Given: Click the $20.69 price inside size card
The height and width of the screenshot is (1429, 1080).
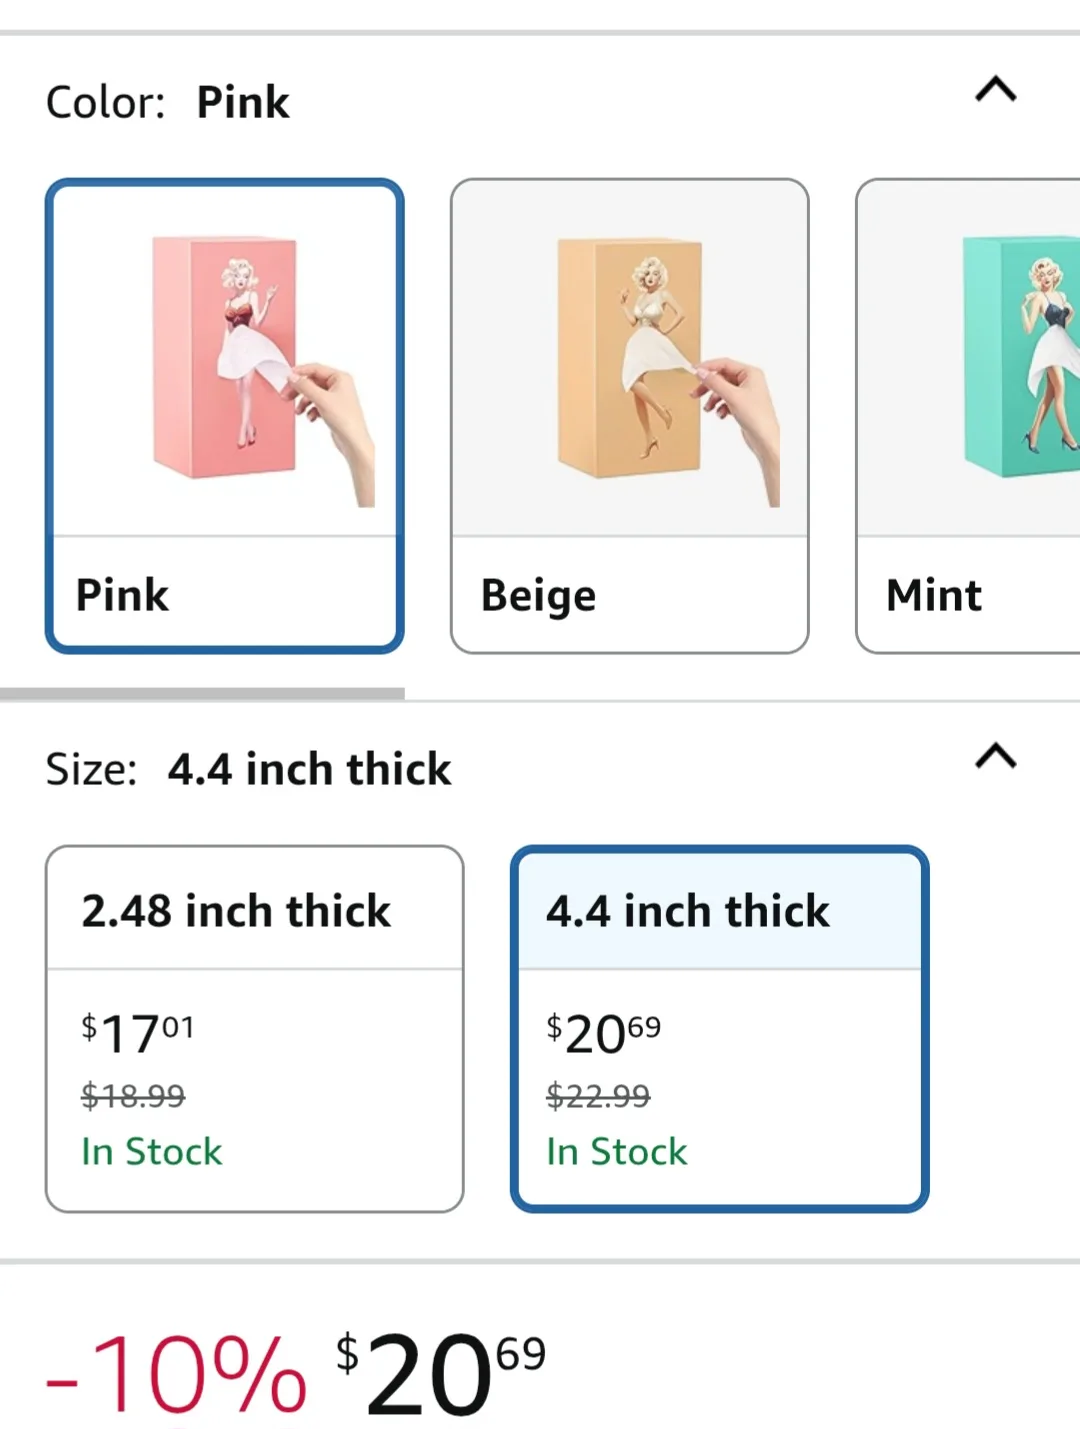Looking at the screenshot, I should [603, 1033].
